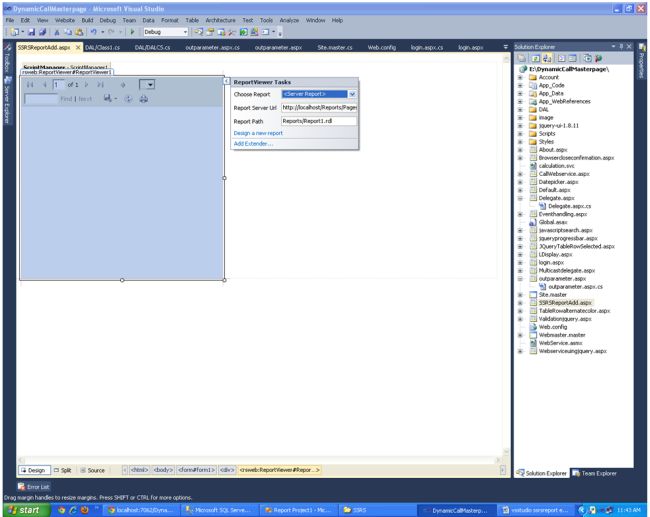Click Solution Explorer's grayed Properties icon
Viewport: 650px width, 517px height.
521,58
